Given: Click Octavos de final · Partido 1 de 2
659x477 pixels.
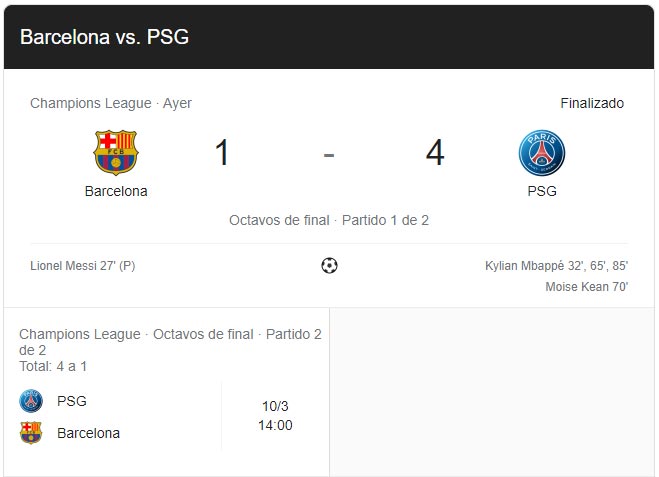Looking at the screenshot, I should (x=329, y=220).
